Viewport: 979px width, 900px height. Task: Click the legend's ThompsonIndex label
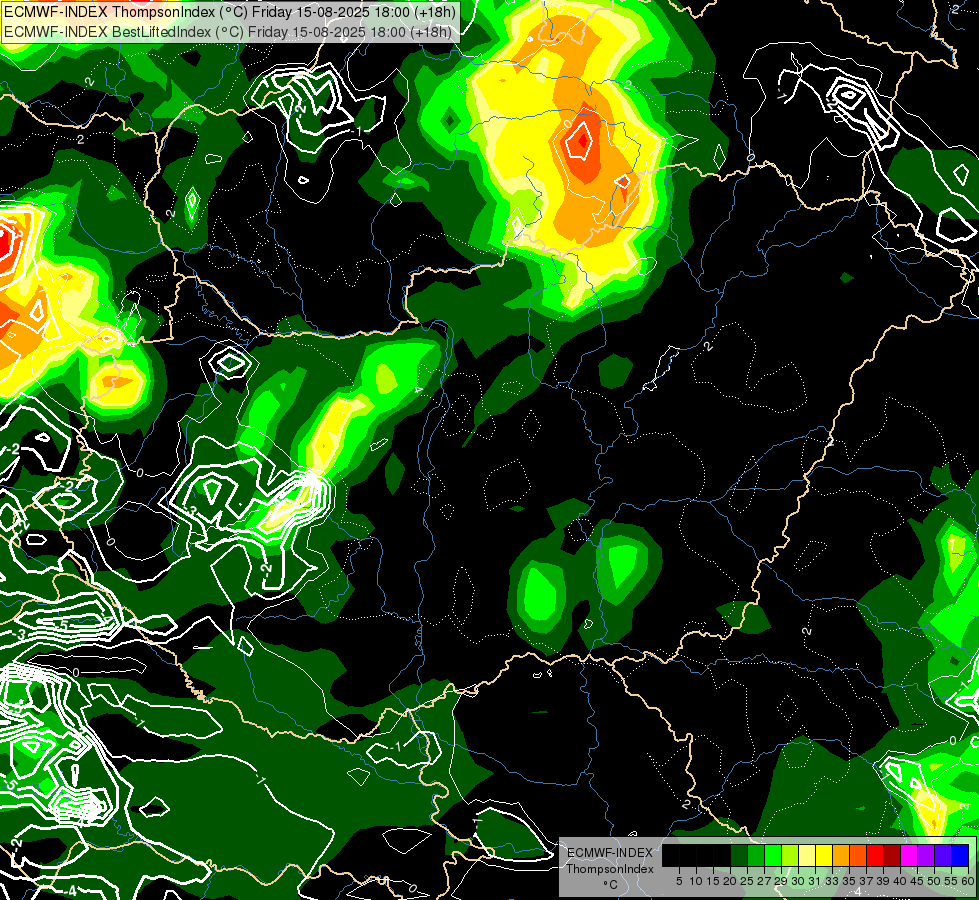610,869
